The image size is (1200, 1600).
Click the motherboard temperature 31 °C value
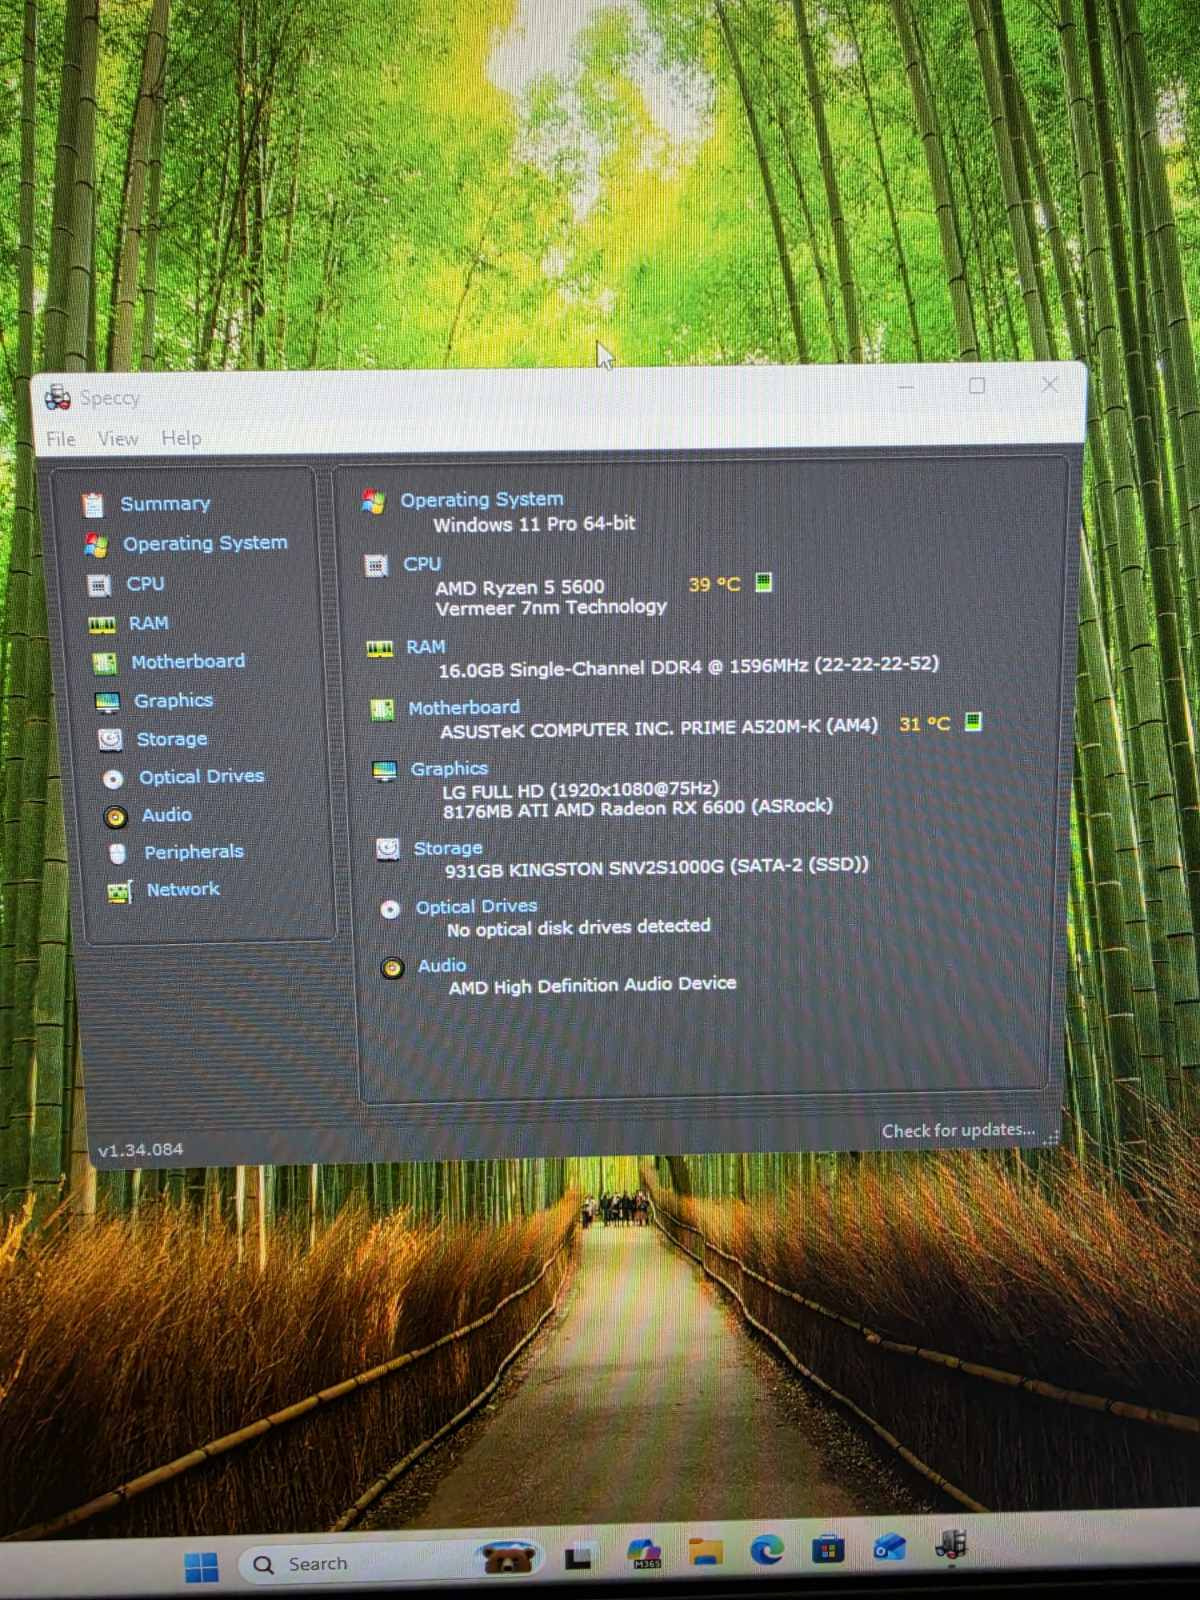pos(924,724)
